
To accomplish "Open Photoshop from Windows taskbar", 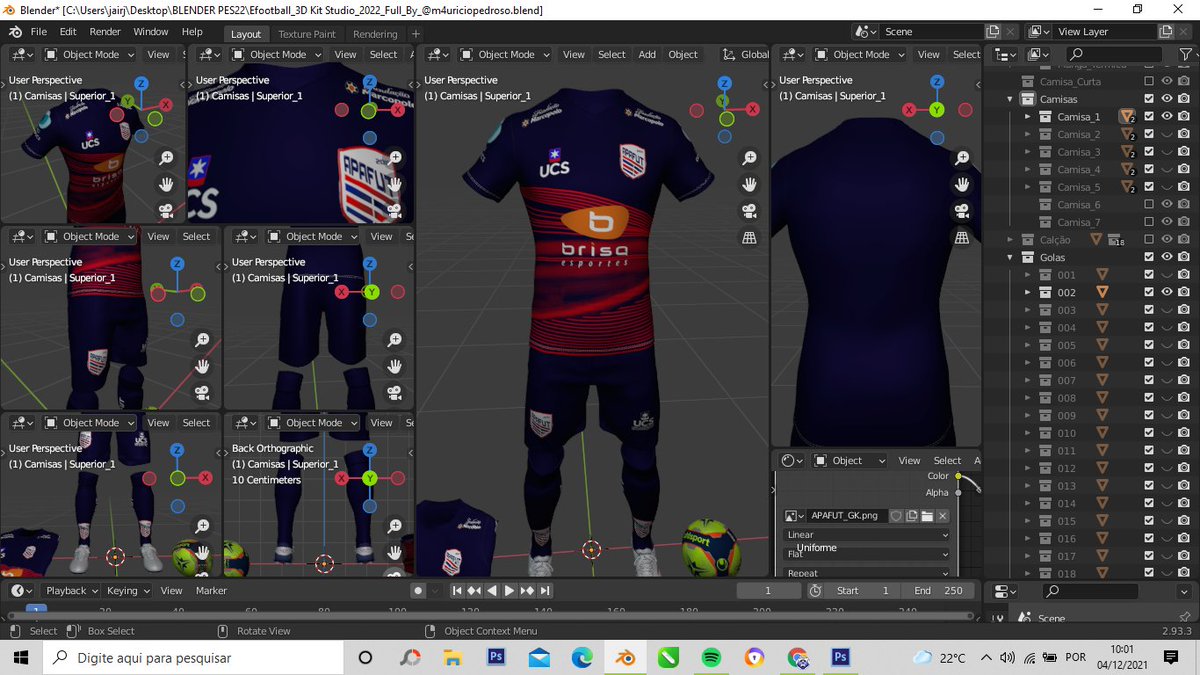I will click(x=495, y=657).
